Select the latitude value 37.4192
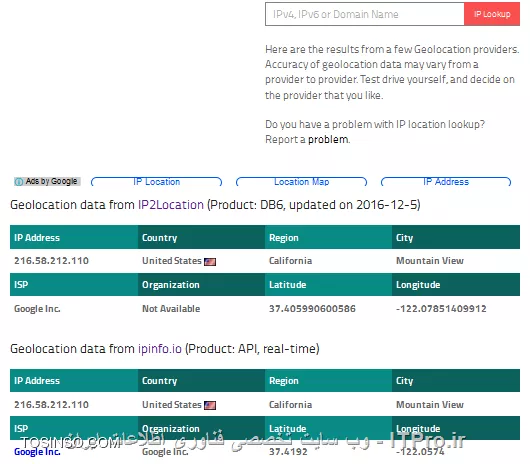The image size is (530, 464). pos(288,452)
